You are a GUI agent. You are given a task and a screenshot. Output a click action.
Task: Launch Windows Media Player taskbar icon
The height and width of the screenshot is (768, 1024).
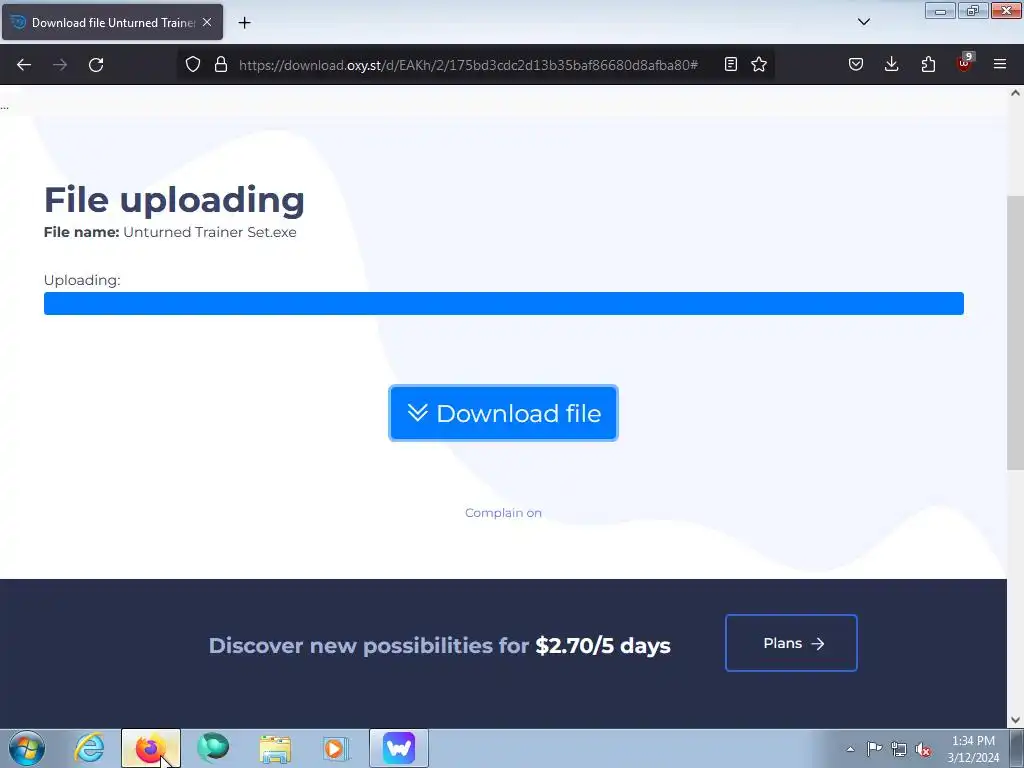[337, 748]
